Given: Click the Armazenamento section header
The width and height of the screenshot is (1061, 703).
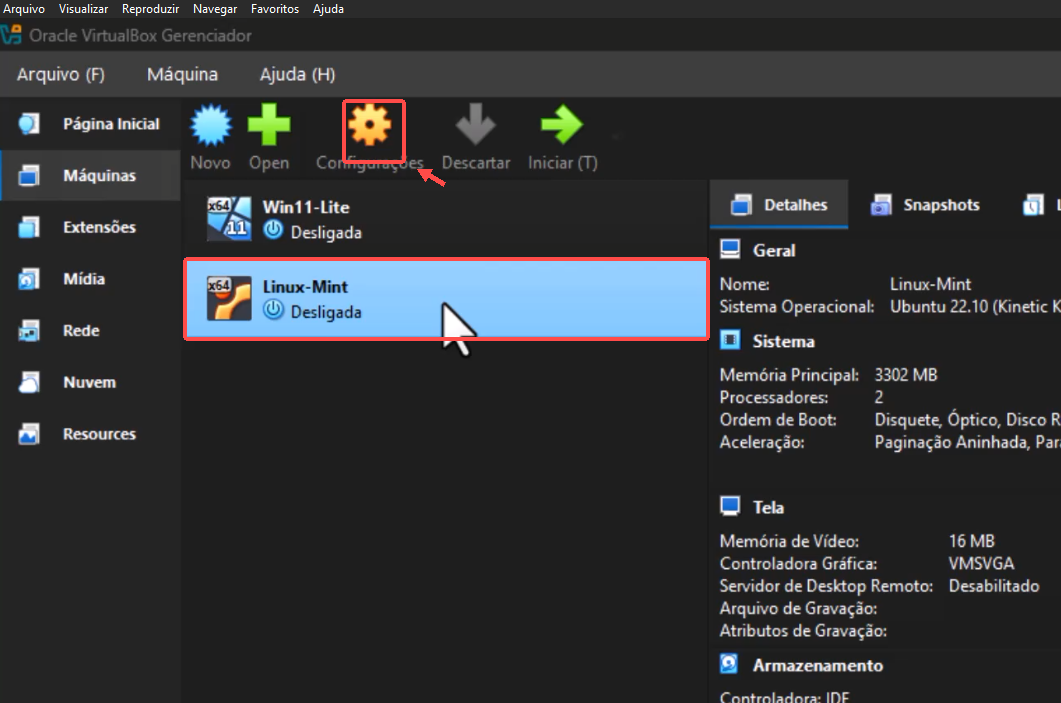Looking at the screenshot, I should coord(818,666).
